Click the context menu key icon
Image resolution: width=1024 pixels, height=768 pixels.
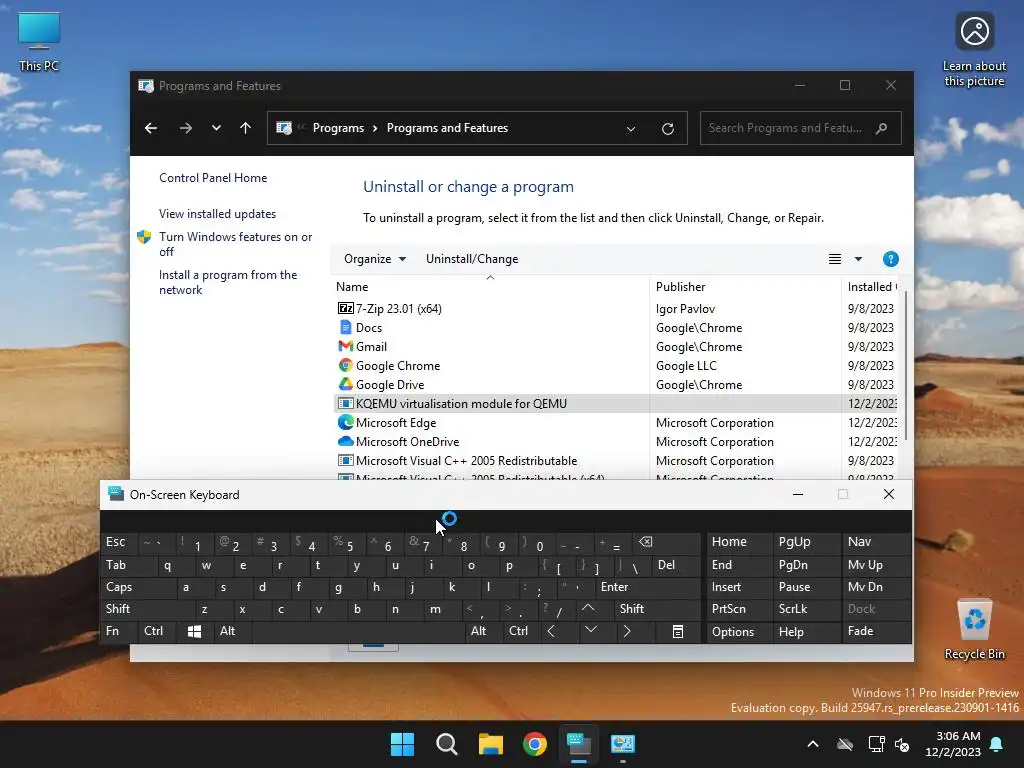[x=678, y=632]
